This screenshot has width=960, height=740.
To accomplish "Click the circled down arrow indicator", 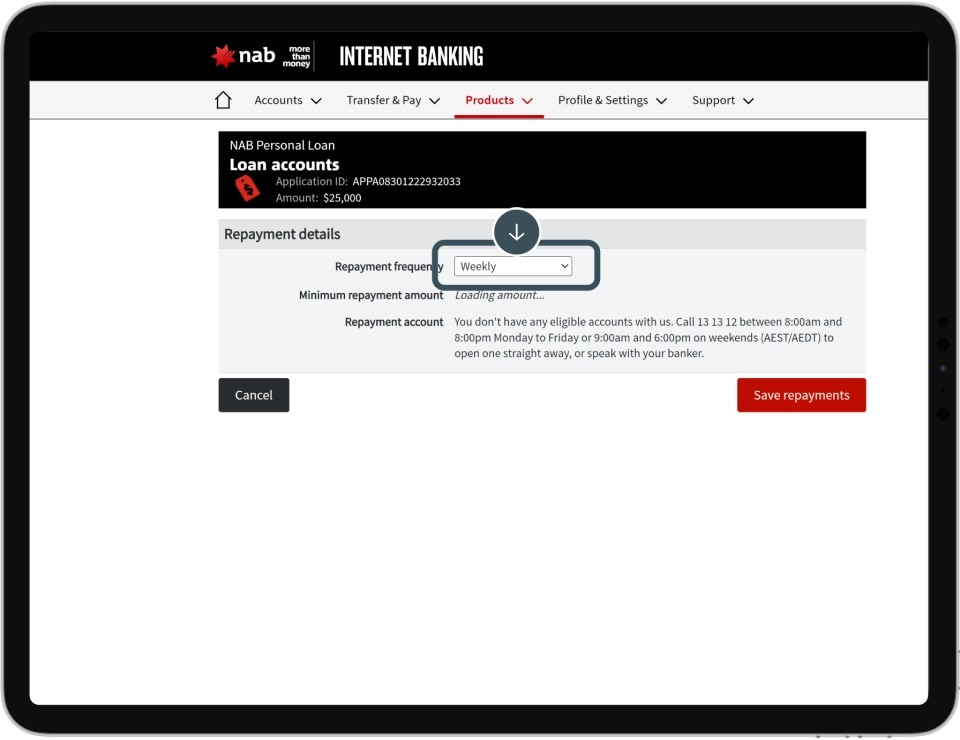I will [516, 233].
